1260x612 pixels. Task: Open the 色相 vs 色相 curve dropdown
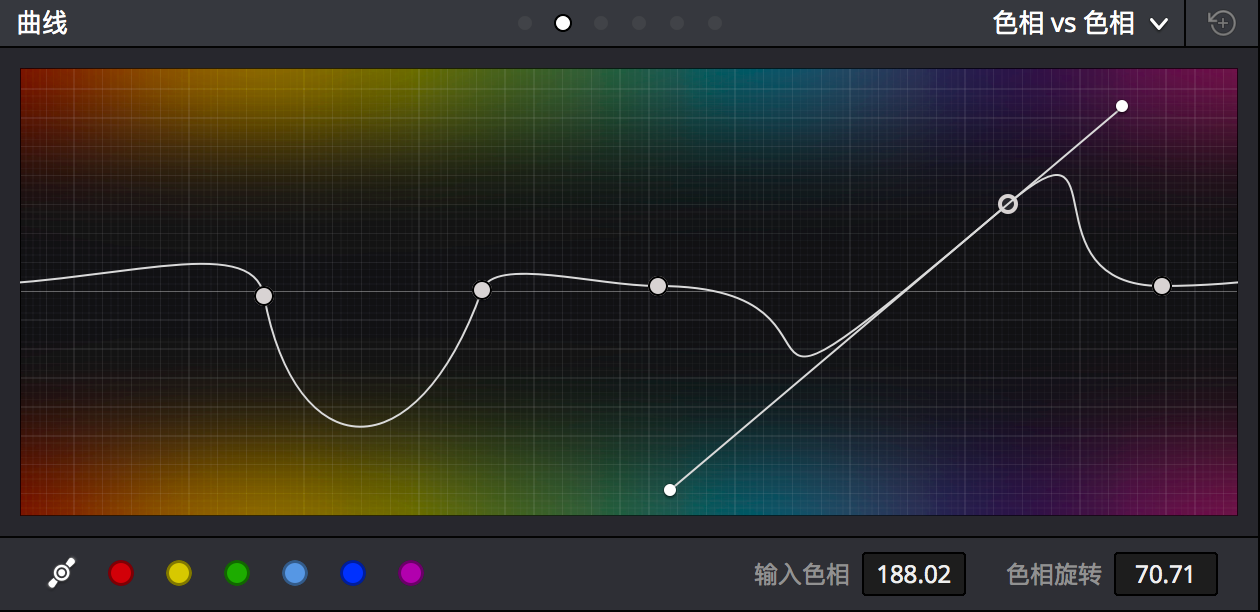coord(1080,23)
